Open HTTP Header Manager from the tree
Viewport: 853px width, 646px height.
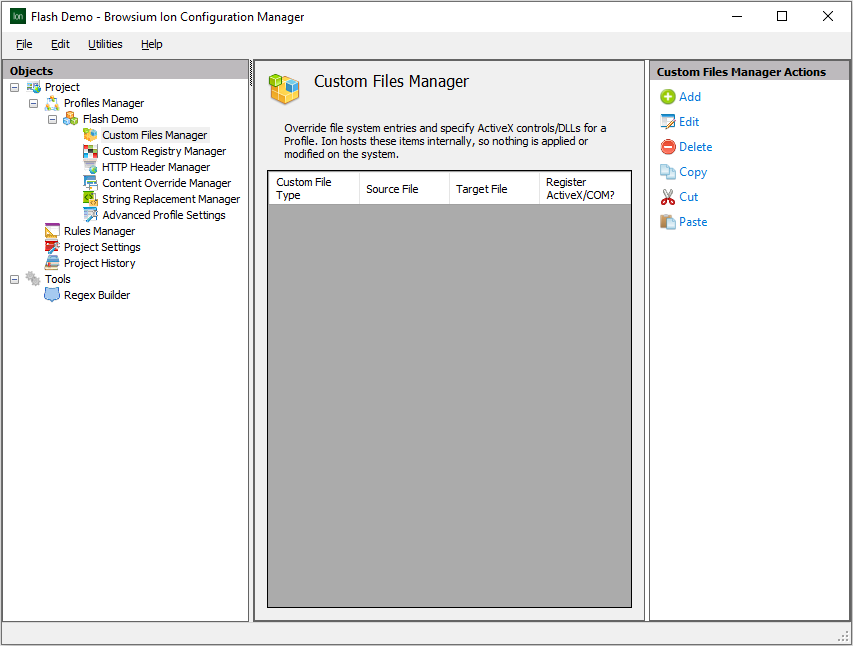(x=156, y=167)
